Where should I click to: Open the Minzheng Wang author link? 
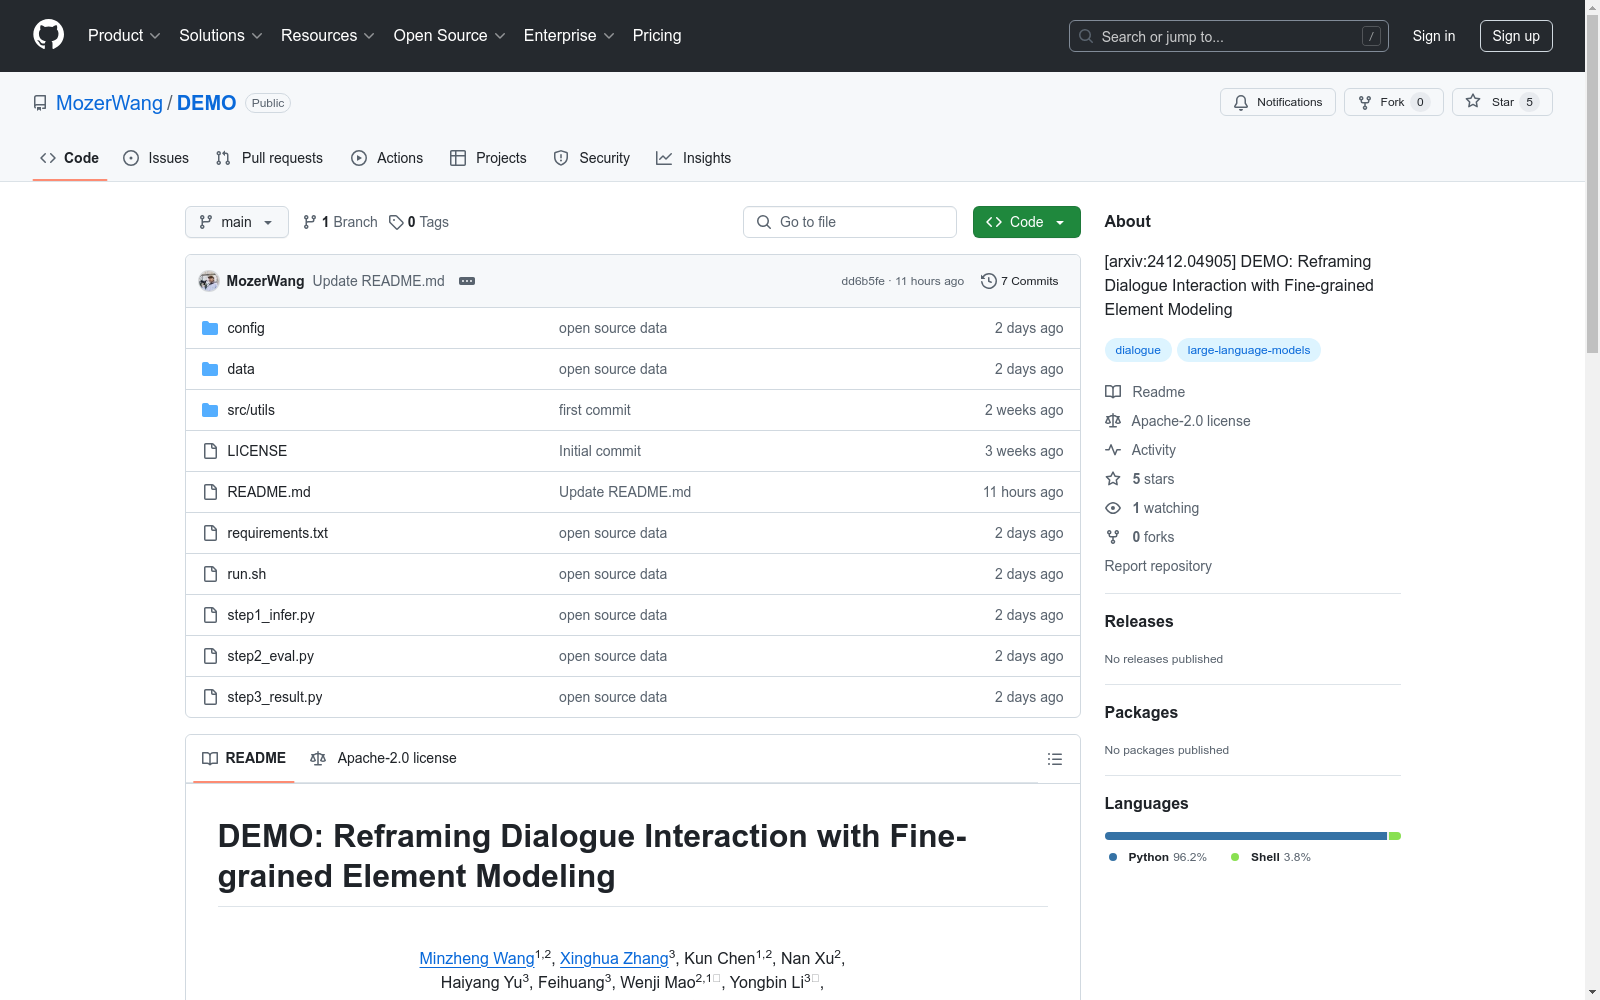[477, 958]
